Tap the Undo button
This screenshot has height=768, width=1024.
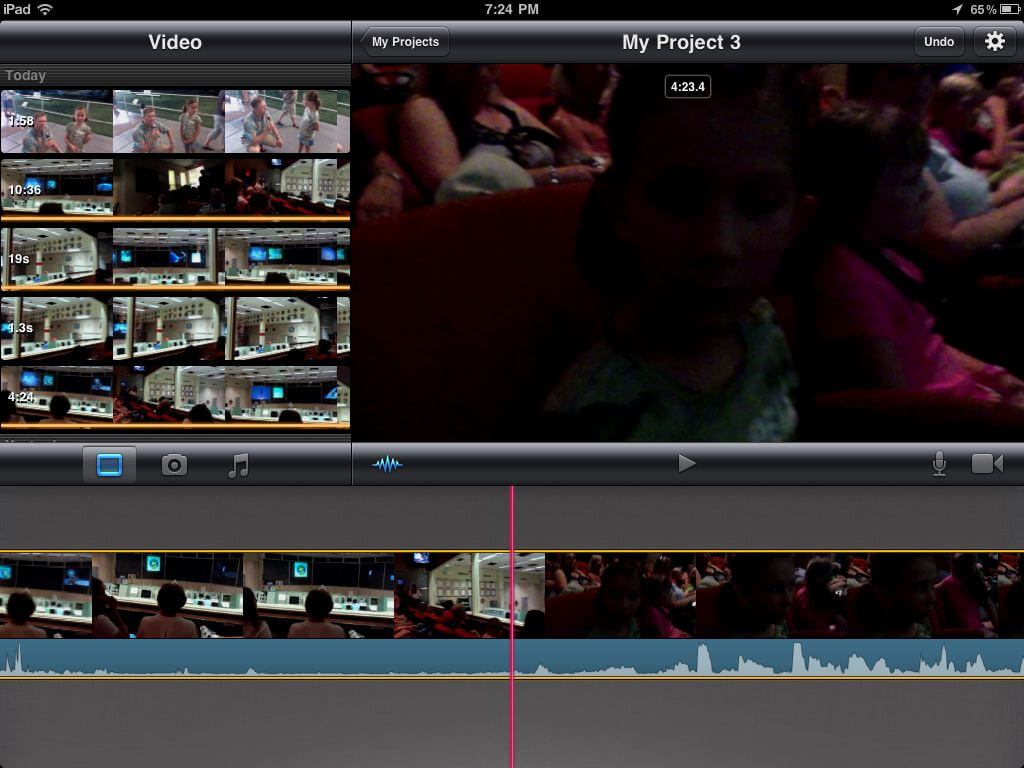point(938,42)
